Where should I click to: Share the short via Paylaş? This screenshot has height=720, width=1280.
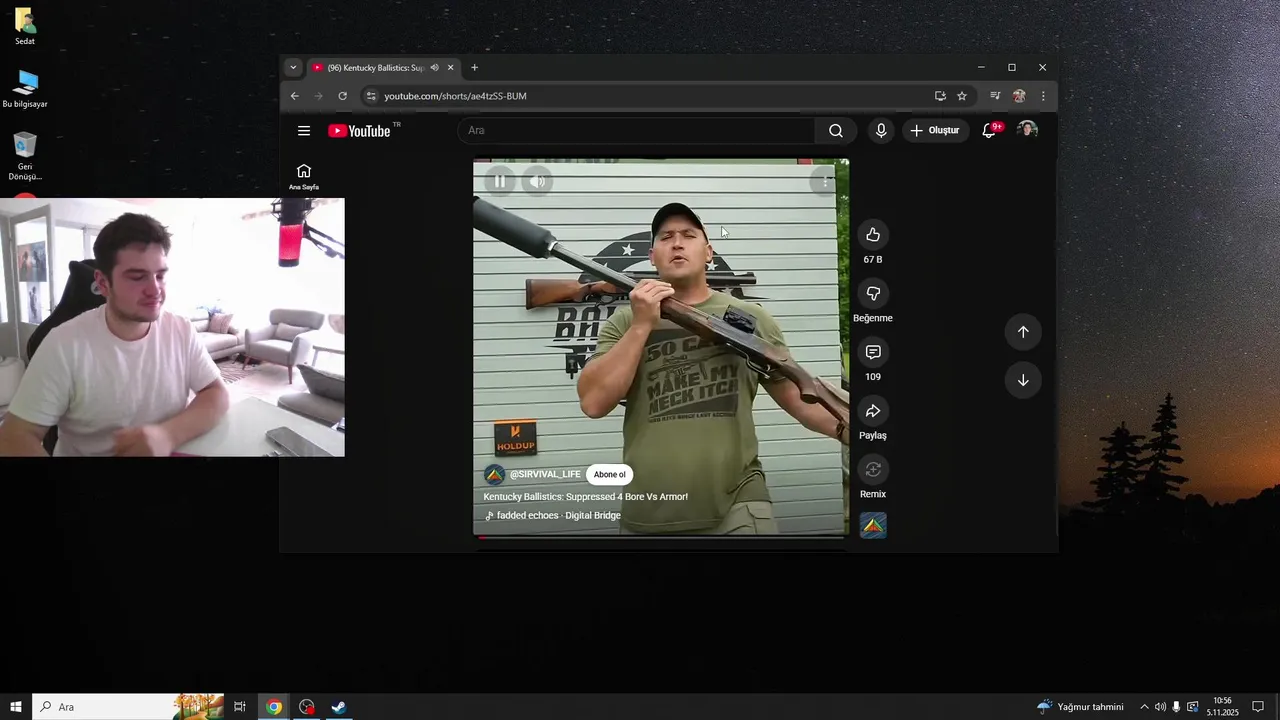pyautogui.click(x=873, y=411)
